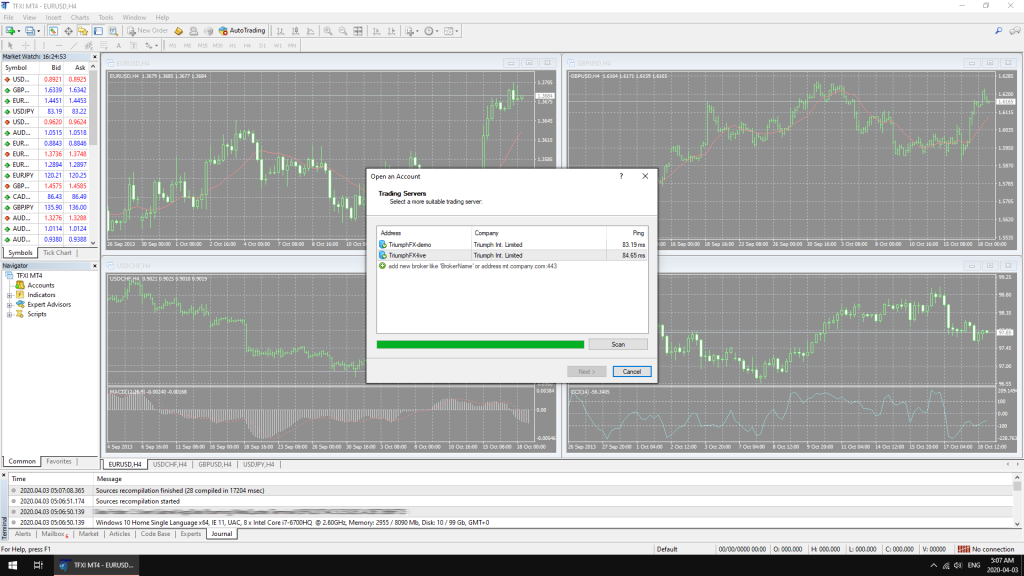The height and width of the screenshot is (576, 1024).
Task: Open the Insert menu
Action: 54,18
